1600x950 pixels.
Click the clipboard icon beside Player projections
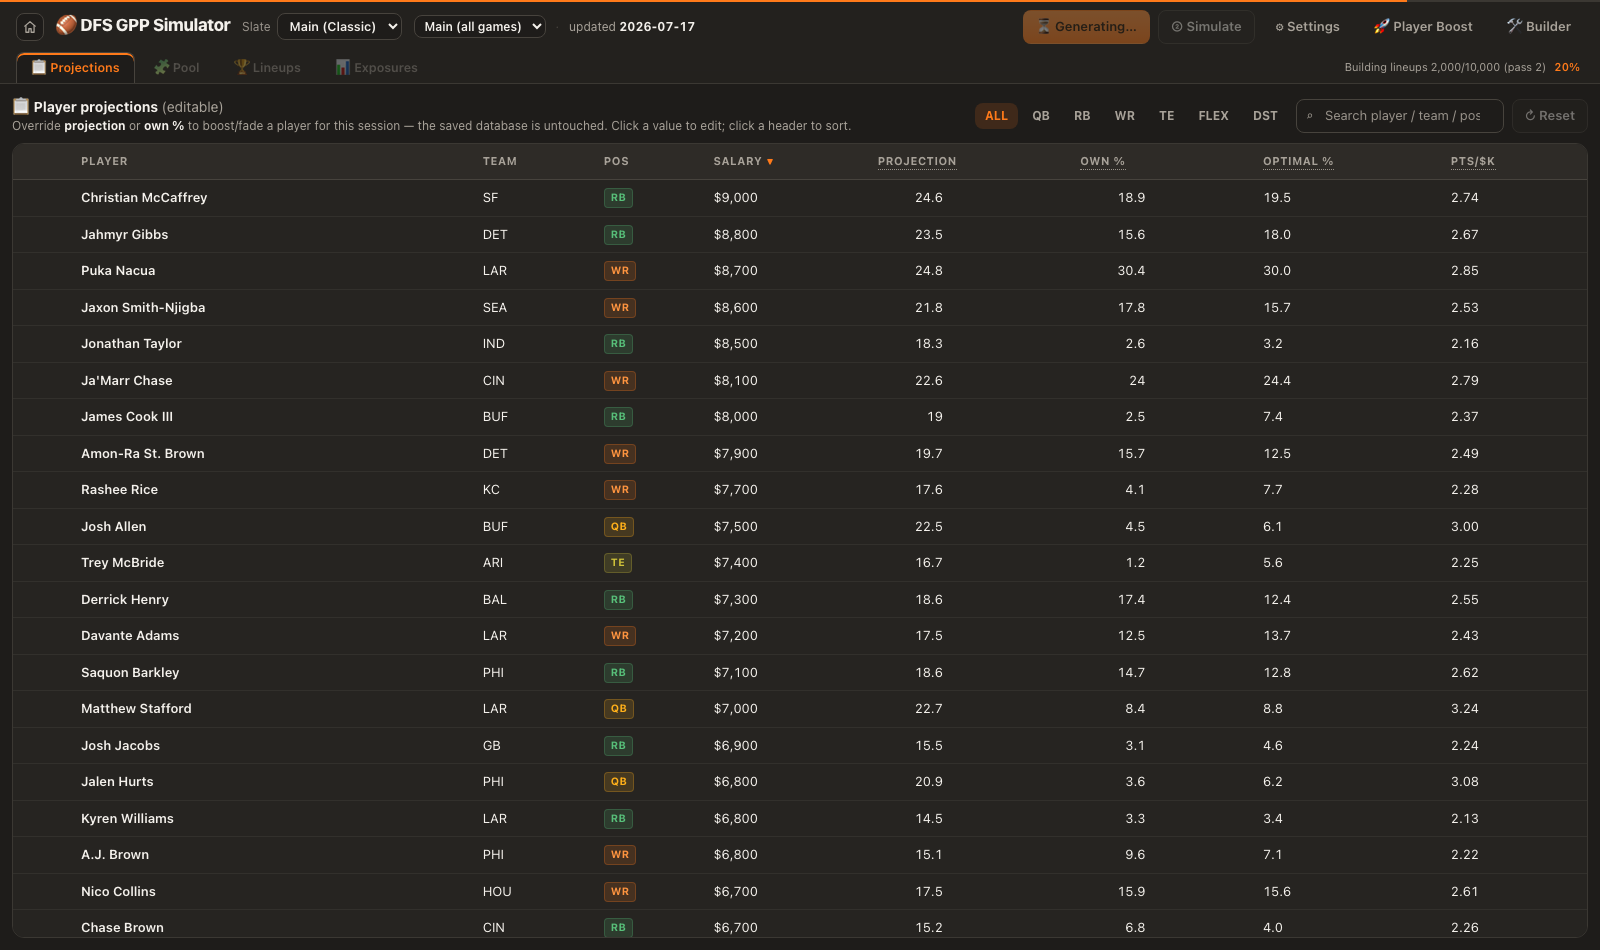[21, 106]
